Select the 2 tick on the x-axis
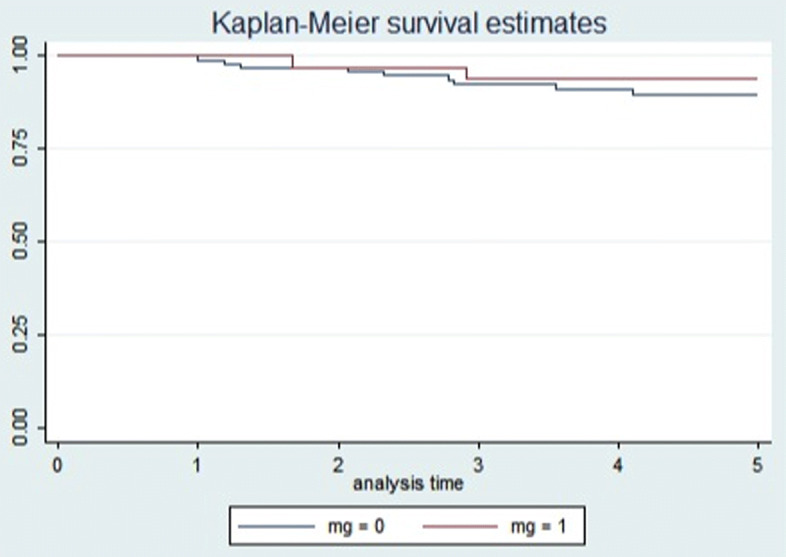 coord(338,465)
